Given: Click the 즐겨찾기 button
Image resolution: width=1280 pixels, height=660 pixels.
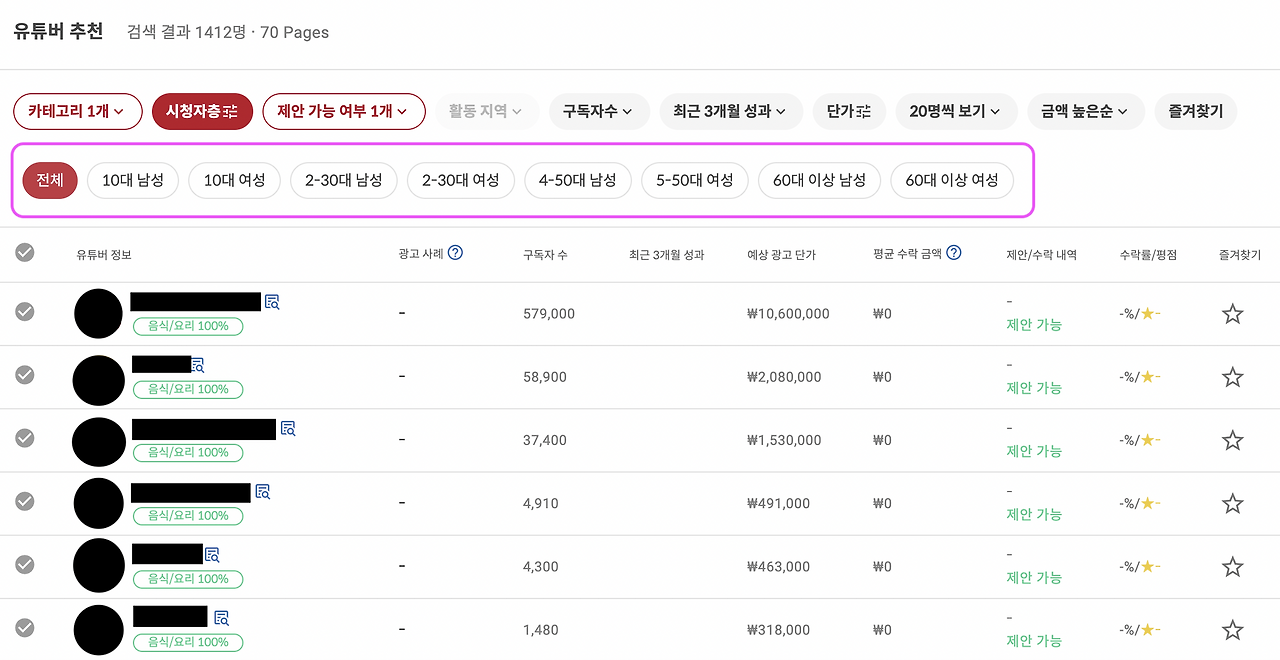Looking at the screenshot, I should 1195,111.
